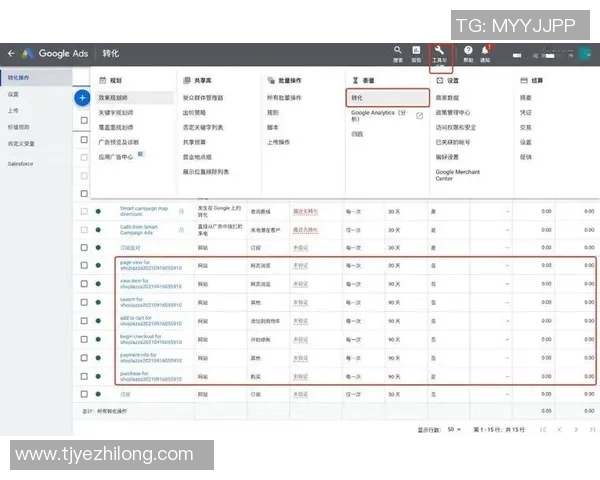Open 自定义变量 in the left sidebar
The width and height of the screenshot is (600, 480).
pos(21,144)
